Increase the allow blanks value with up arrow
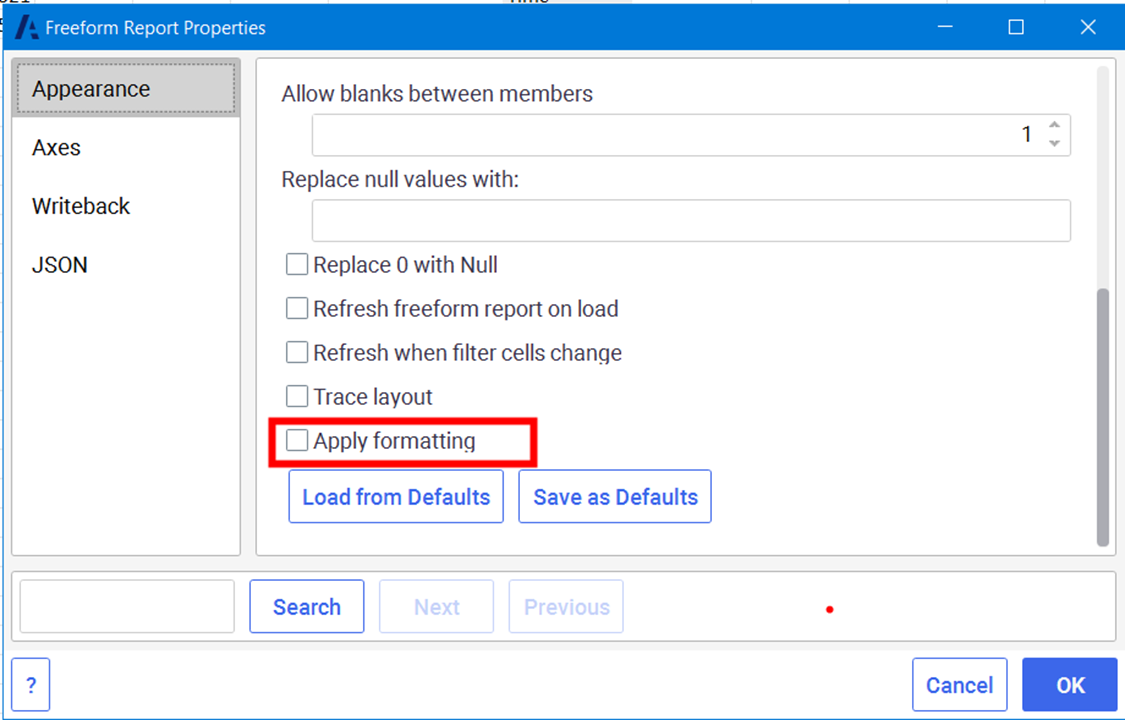 coord(1054,126)
